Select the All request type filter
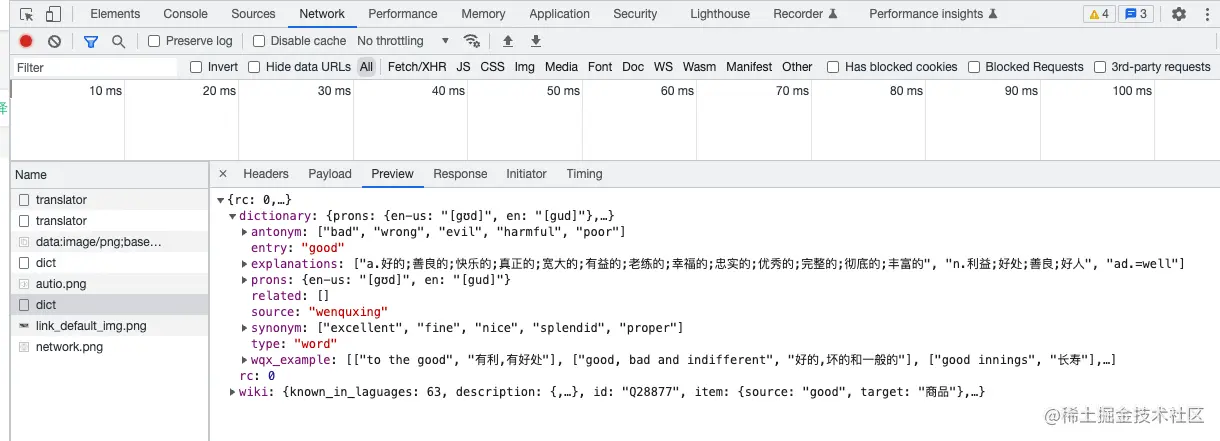 coord(367,67)
